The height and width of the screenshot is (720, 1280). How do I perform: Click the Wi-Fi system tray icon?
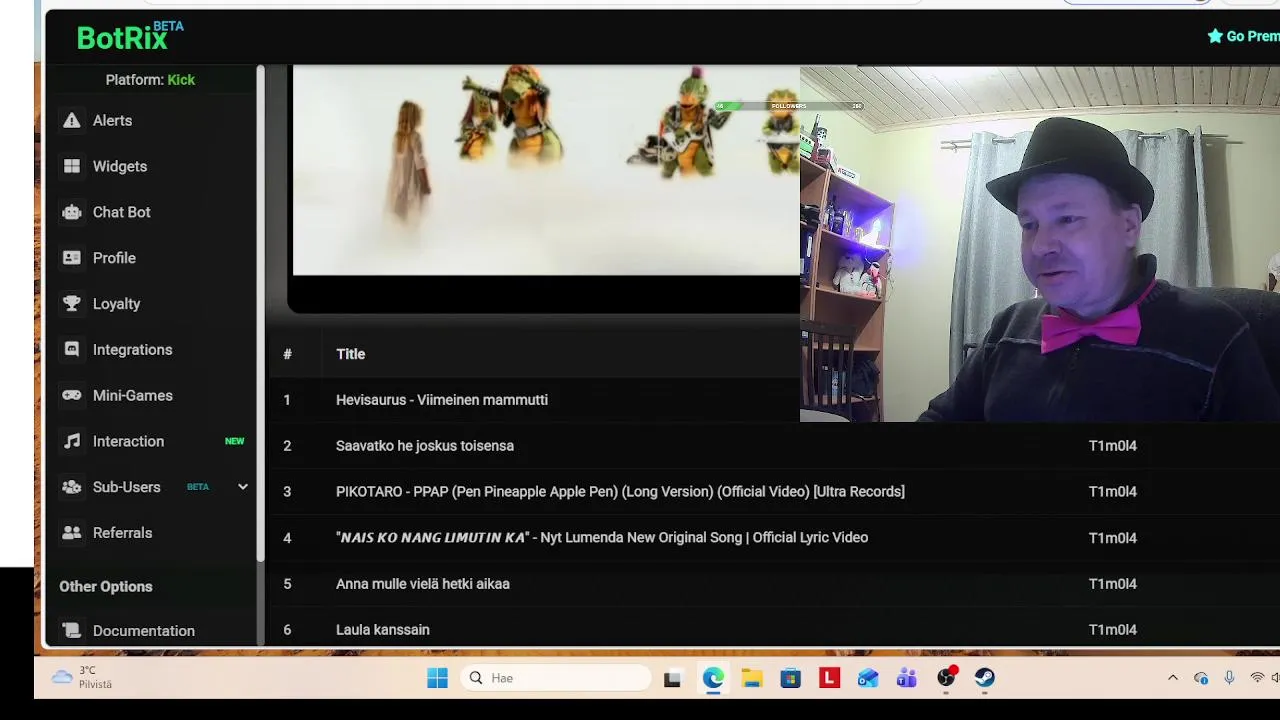[x=1257, y=678]
